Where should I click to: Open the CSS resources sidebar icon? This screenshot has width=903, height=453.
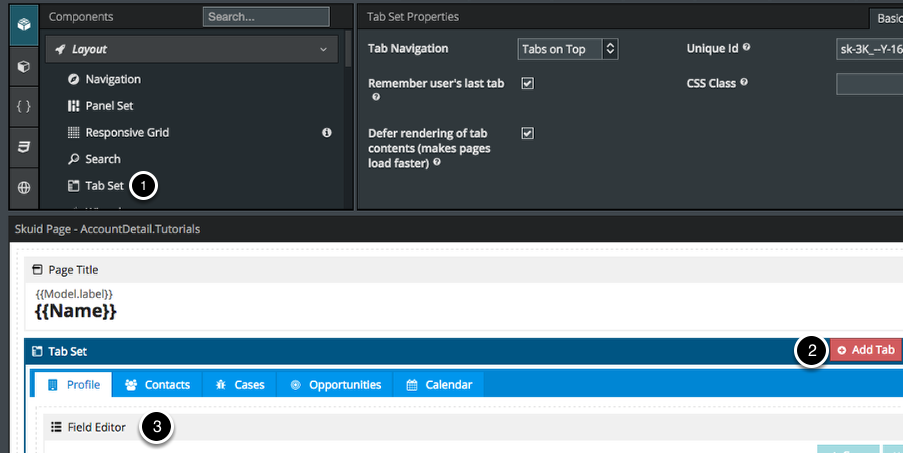24,147
